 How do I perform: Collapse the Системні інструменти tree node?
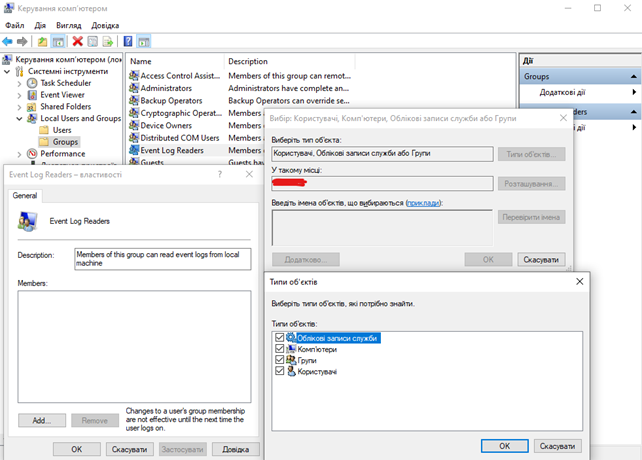tap(8, 72)
